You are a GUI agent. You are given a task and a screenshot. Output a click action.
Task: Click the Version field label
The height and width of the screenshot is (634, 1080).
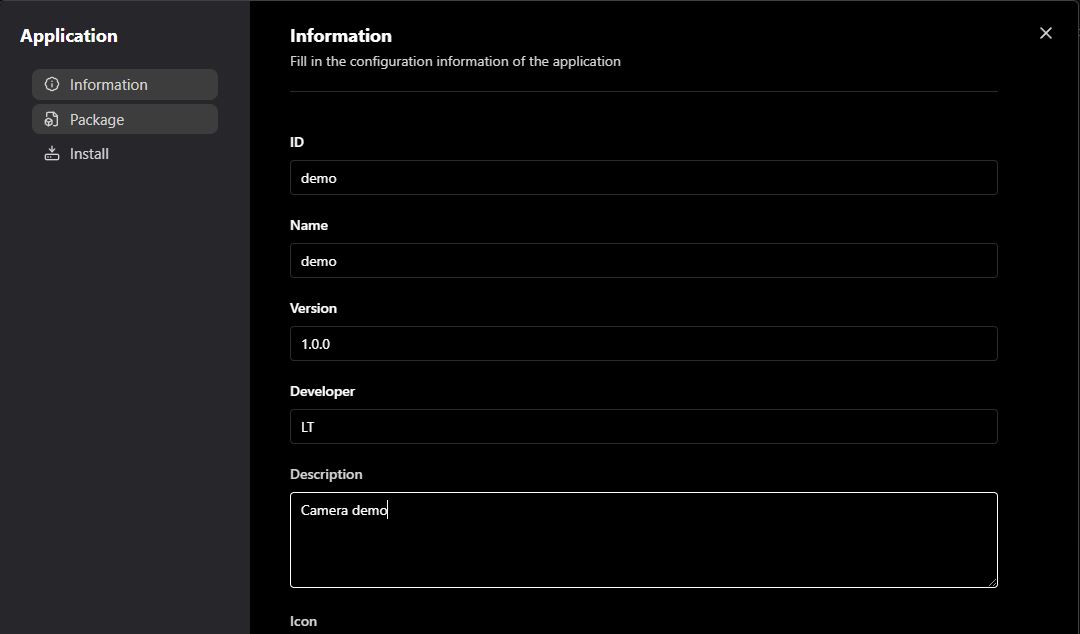pyautogui.click(x=313, y=308)
